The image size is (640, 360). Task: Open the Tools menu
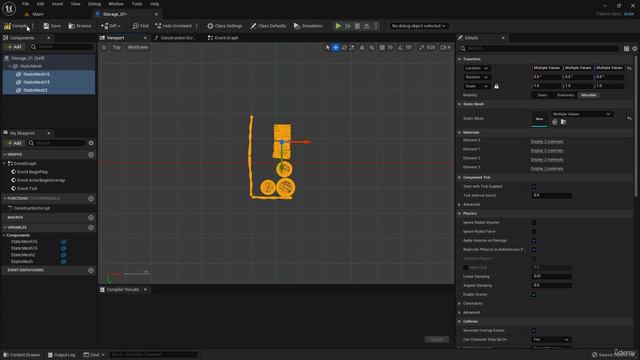(x=137, y=4)
